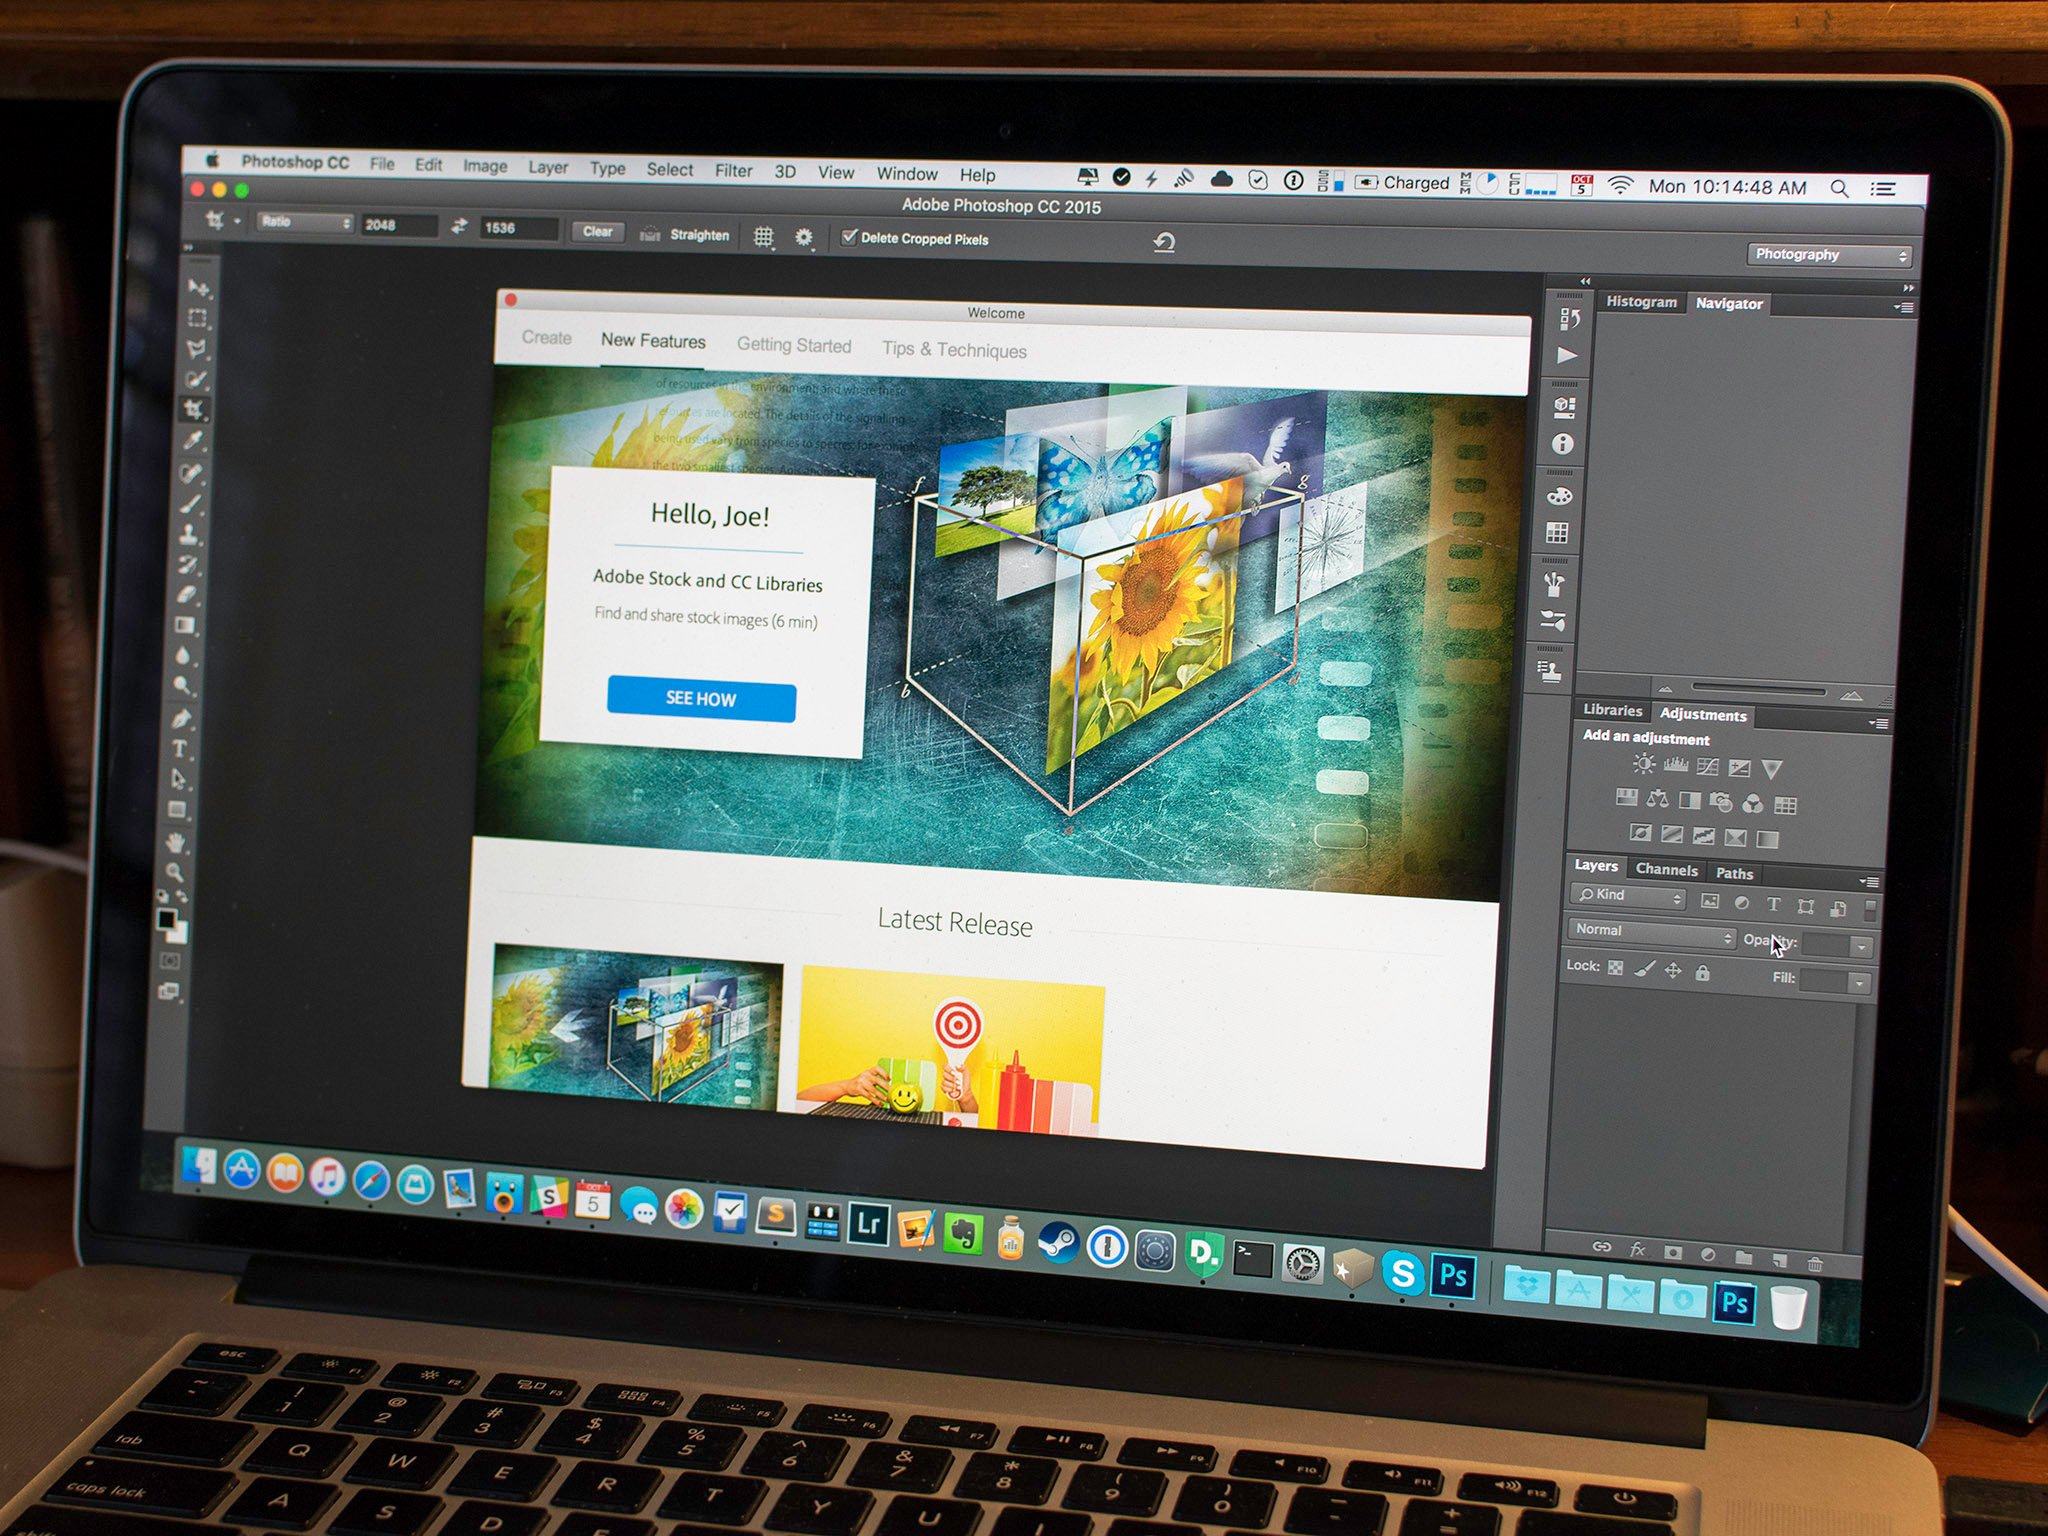Switch to the New Features tab
This screenshot has width=2048, height=1536.
[651, 342]
